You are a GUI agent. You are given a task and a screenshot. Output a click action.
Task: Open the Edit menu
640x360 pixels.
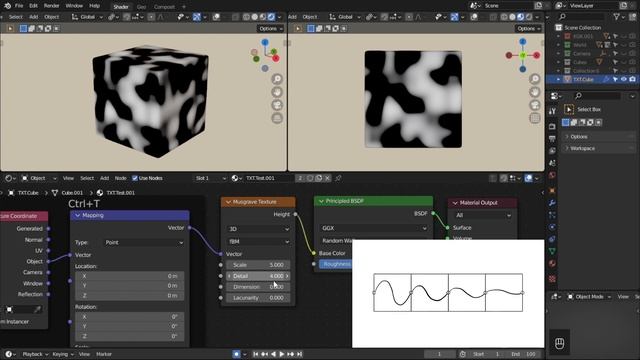point(33,6)
